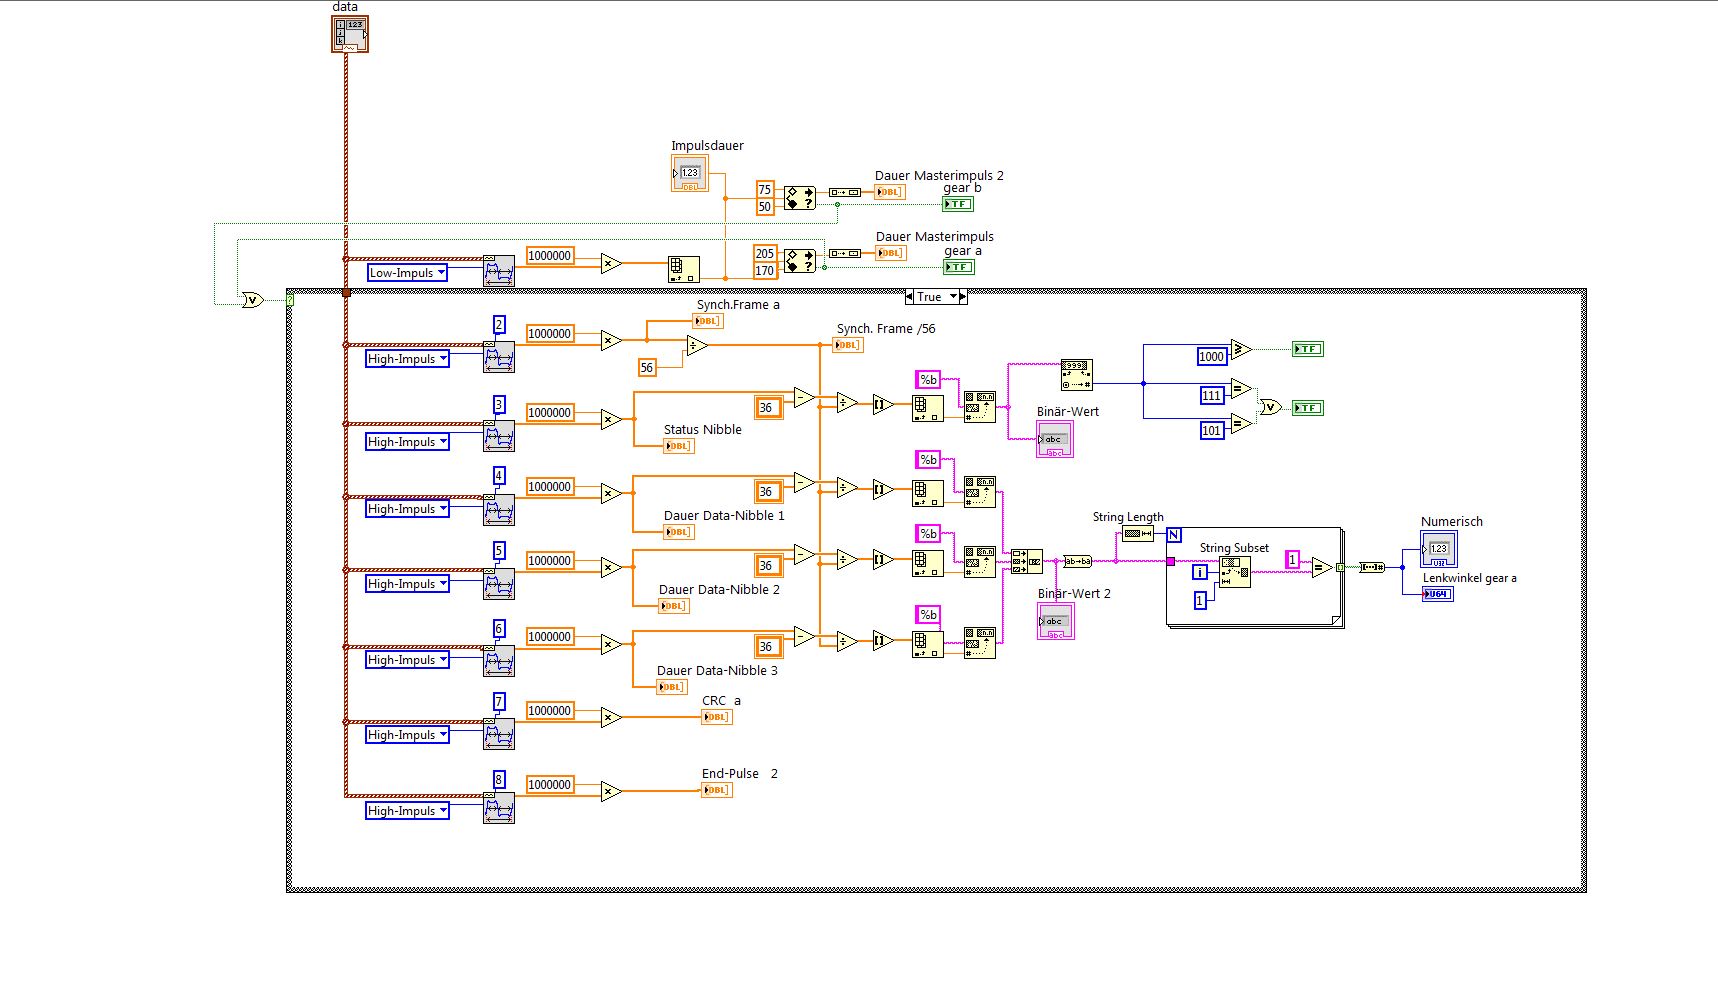Viewport: 1718px width, 982px height.
Task: Select the Binär-Wert 2 string indicator
Action: coord(1056,622)
